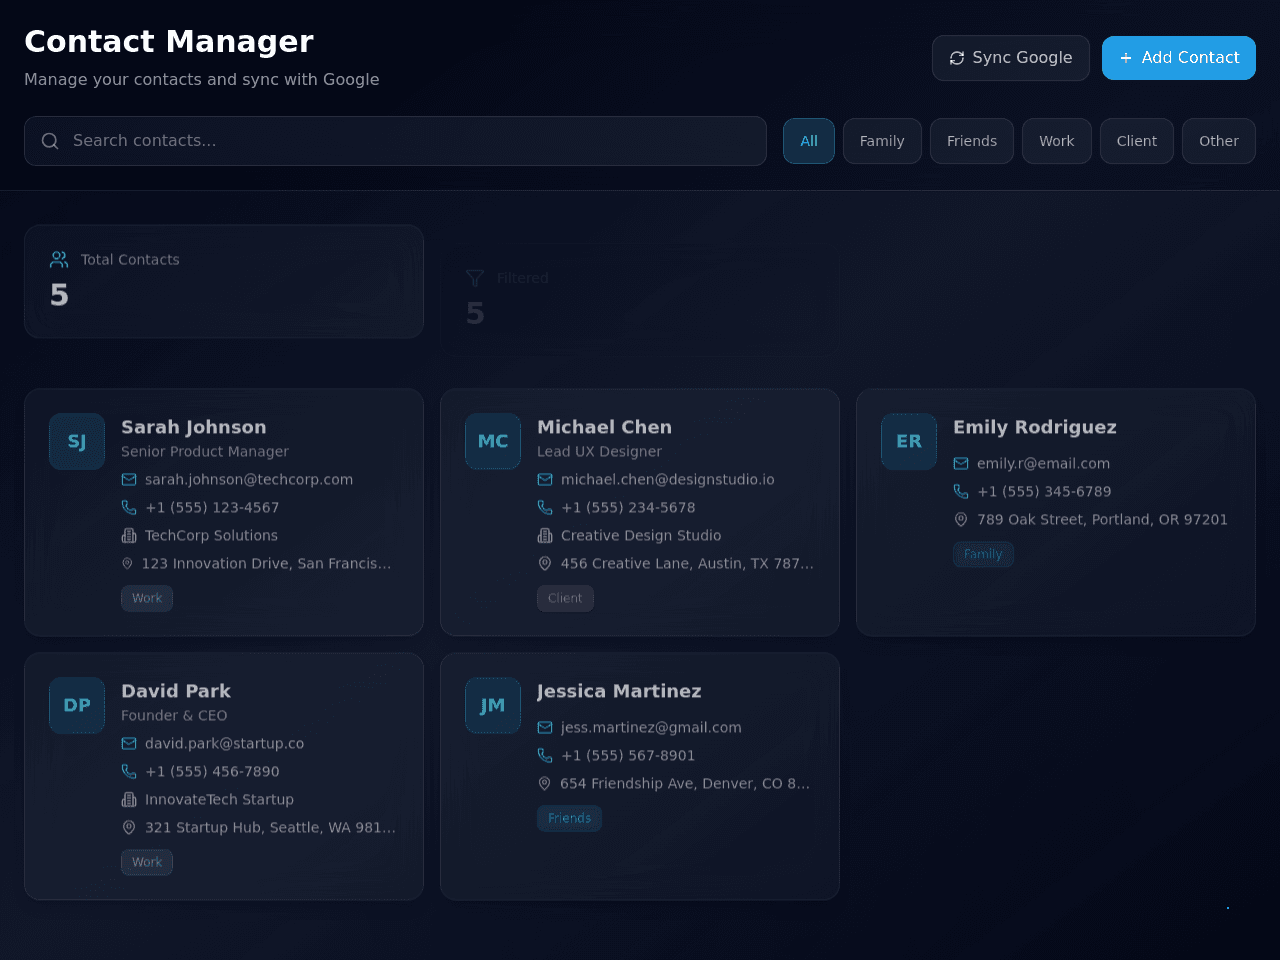Click location pin beside 789 Oak Street
Viewport: 1280px width, 960px height.
961,520
